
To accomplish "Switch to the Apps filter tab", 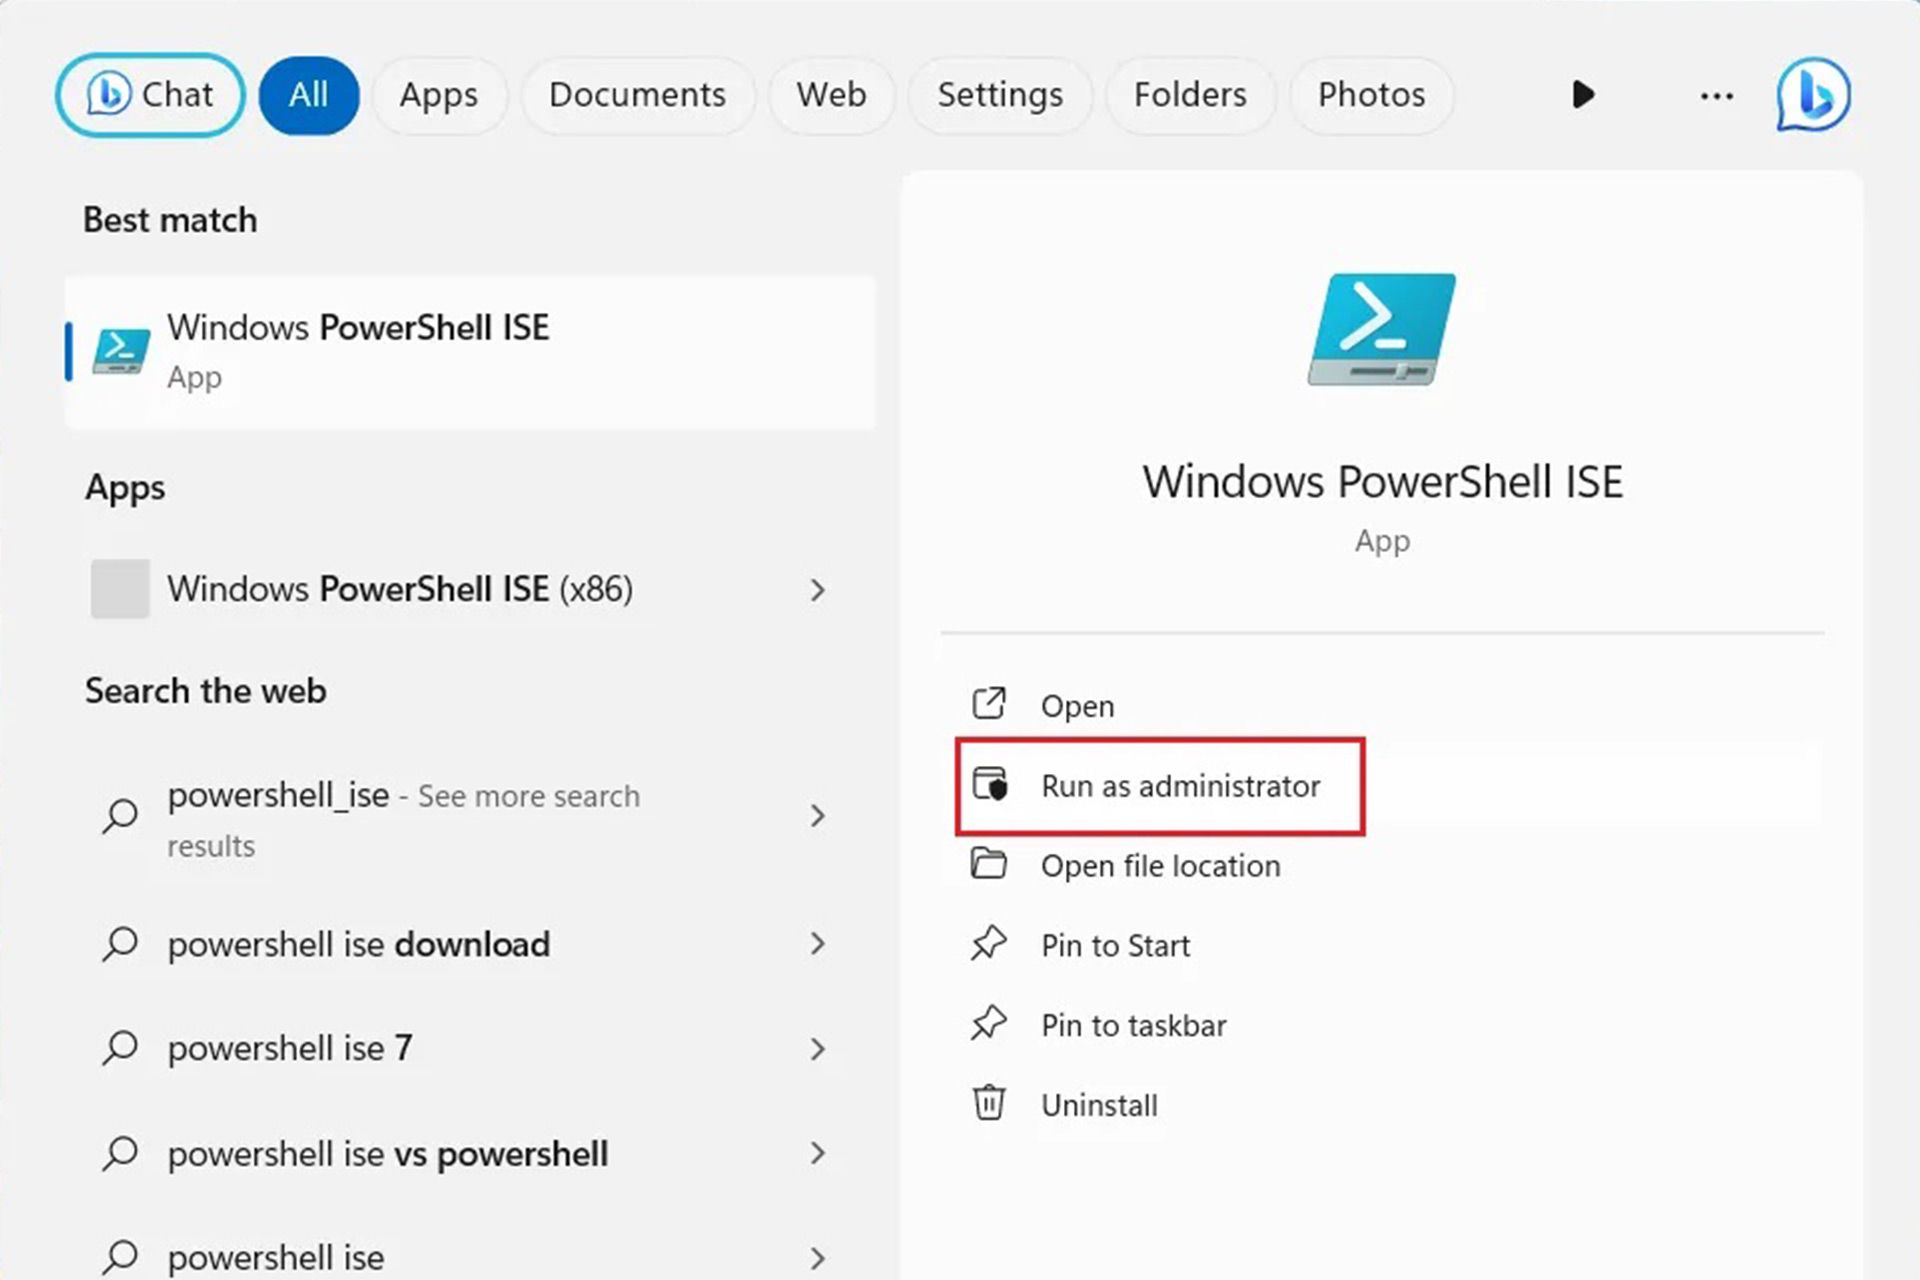I will tap(439, 95).
